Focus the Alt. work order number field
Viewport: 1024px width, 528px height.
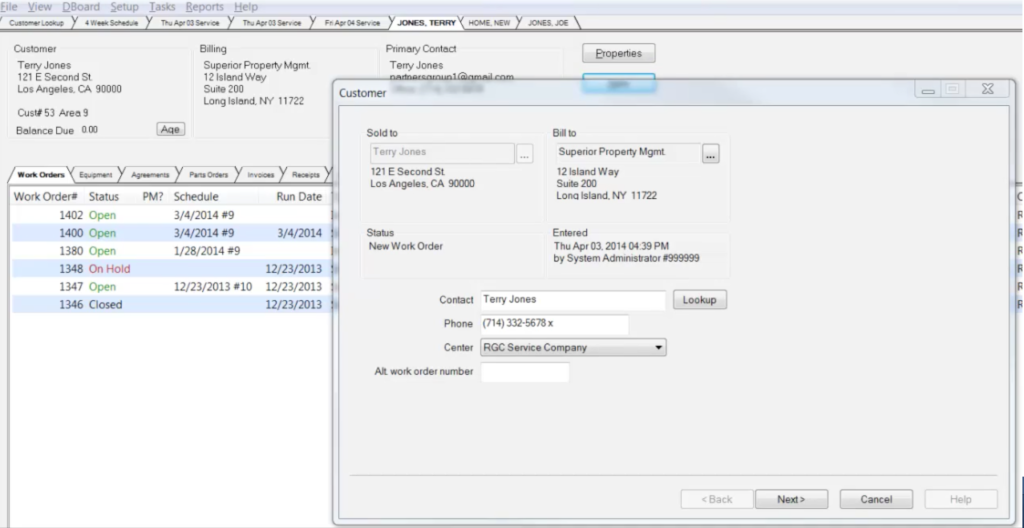(x=525, y=372)
